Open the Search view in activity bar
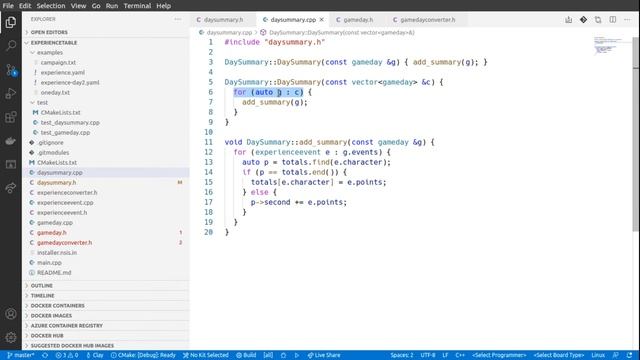 click(x=11, y=45)
